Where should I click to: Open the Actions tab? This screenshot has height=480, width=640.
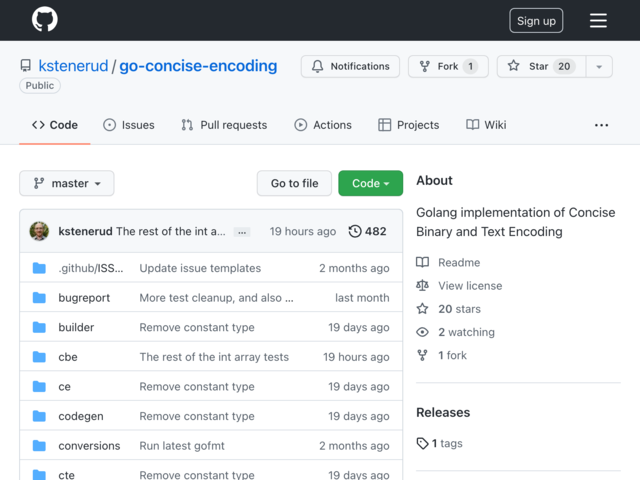pos(323,125)
